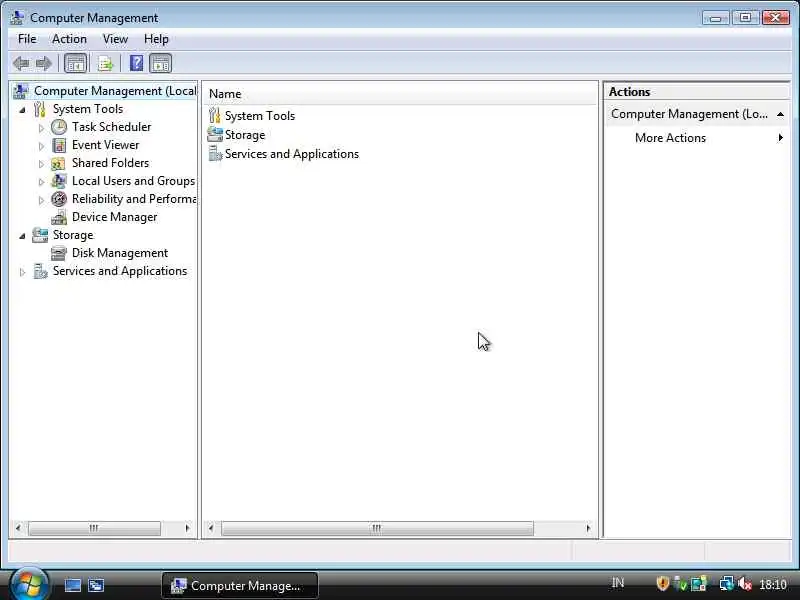800x600 pixels.
Task: Open the Help menu
Action: point(156,39)
